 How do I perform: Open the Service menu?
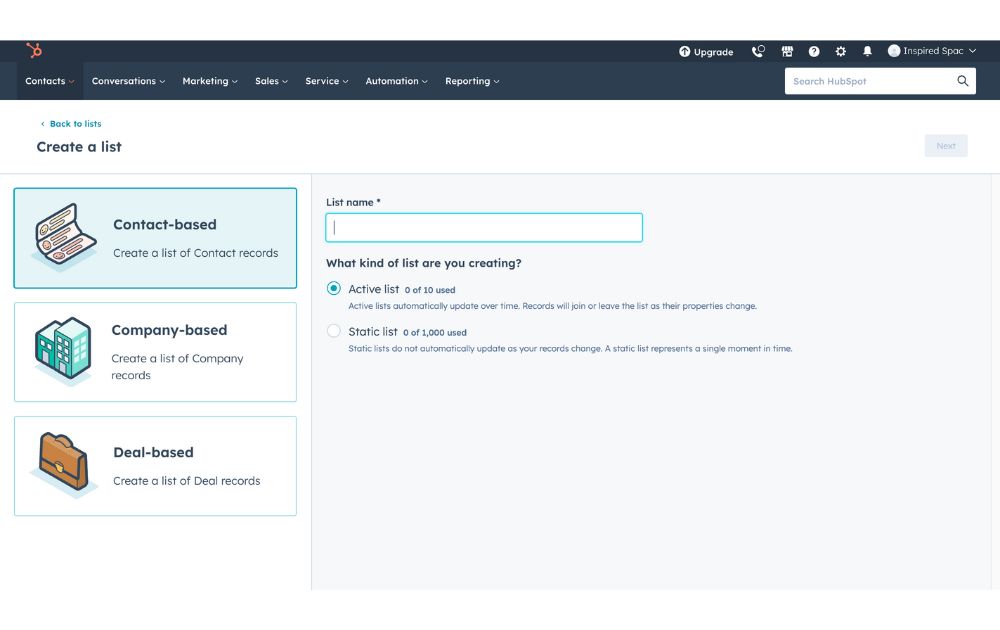327,81
